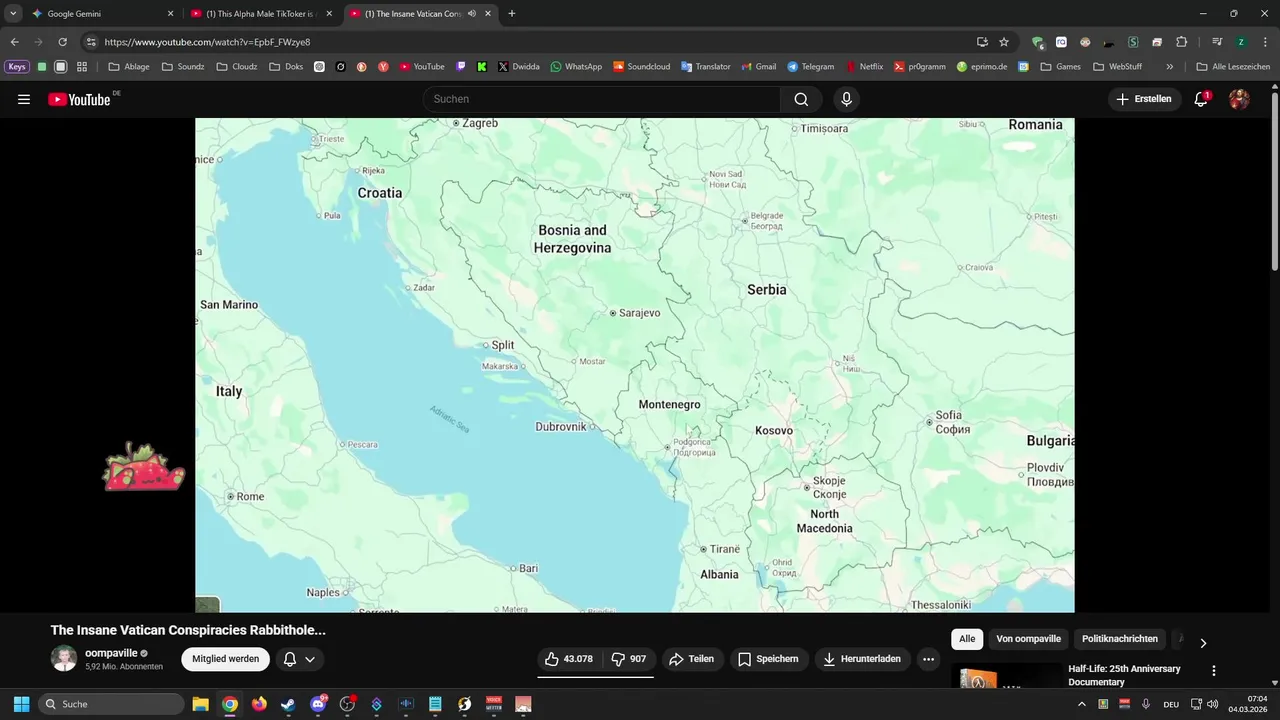Show hidden bookmarks with the double chevron
The image size is (1280, 720).
[x=1170, y=67]
